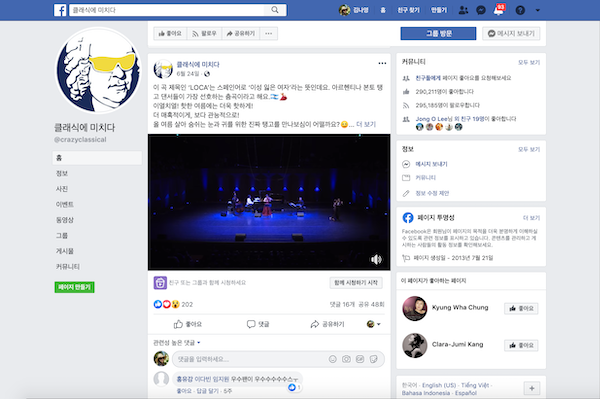Click the GIF icon in the comment box

pos(360,359)
